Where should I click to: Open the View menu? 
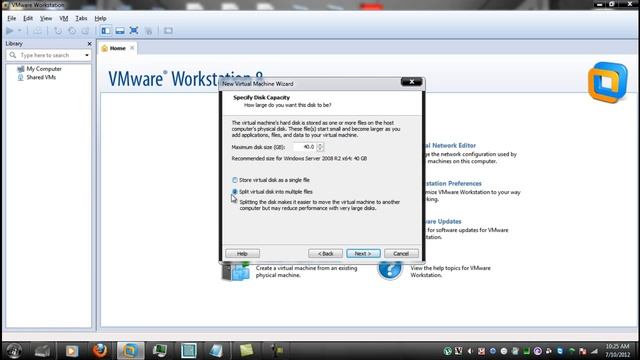(46, 18)
